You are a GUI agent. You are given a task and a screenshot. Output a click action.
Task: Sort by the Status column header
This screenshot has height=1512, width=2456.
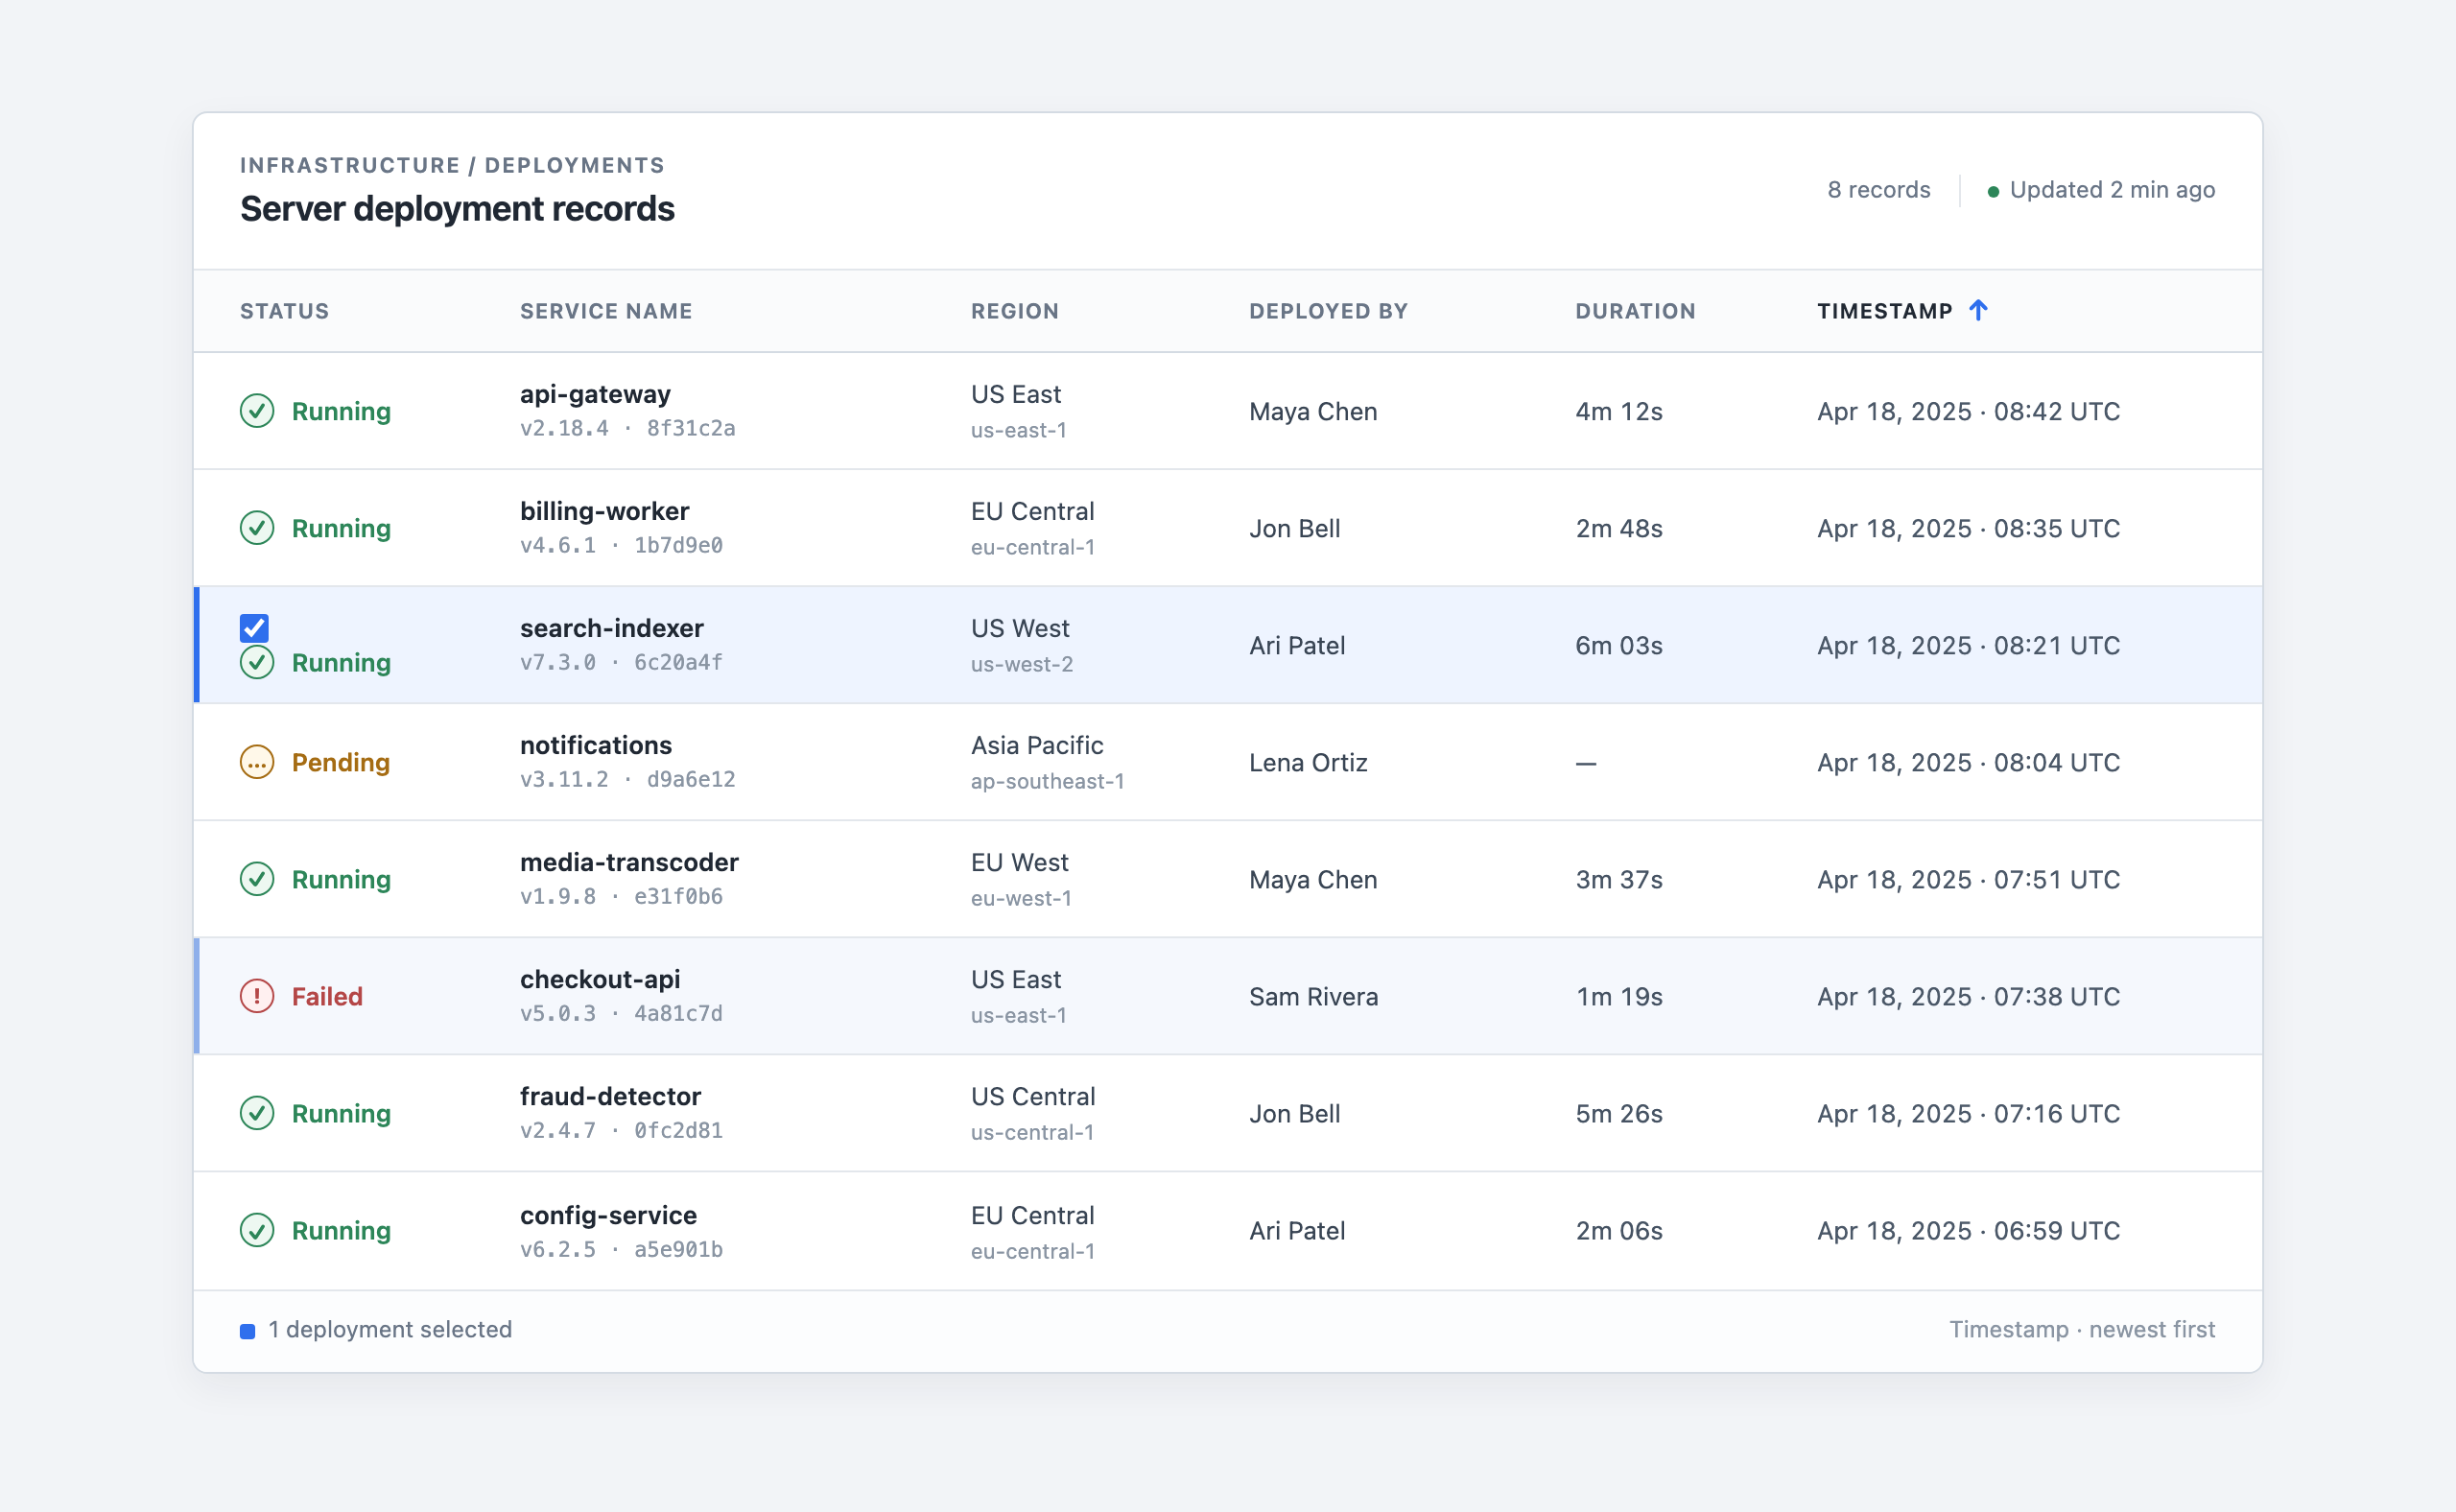(285, 311)
